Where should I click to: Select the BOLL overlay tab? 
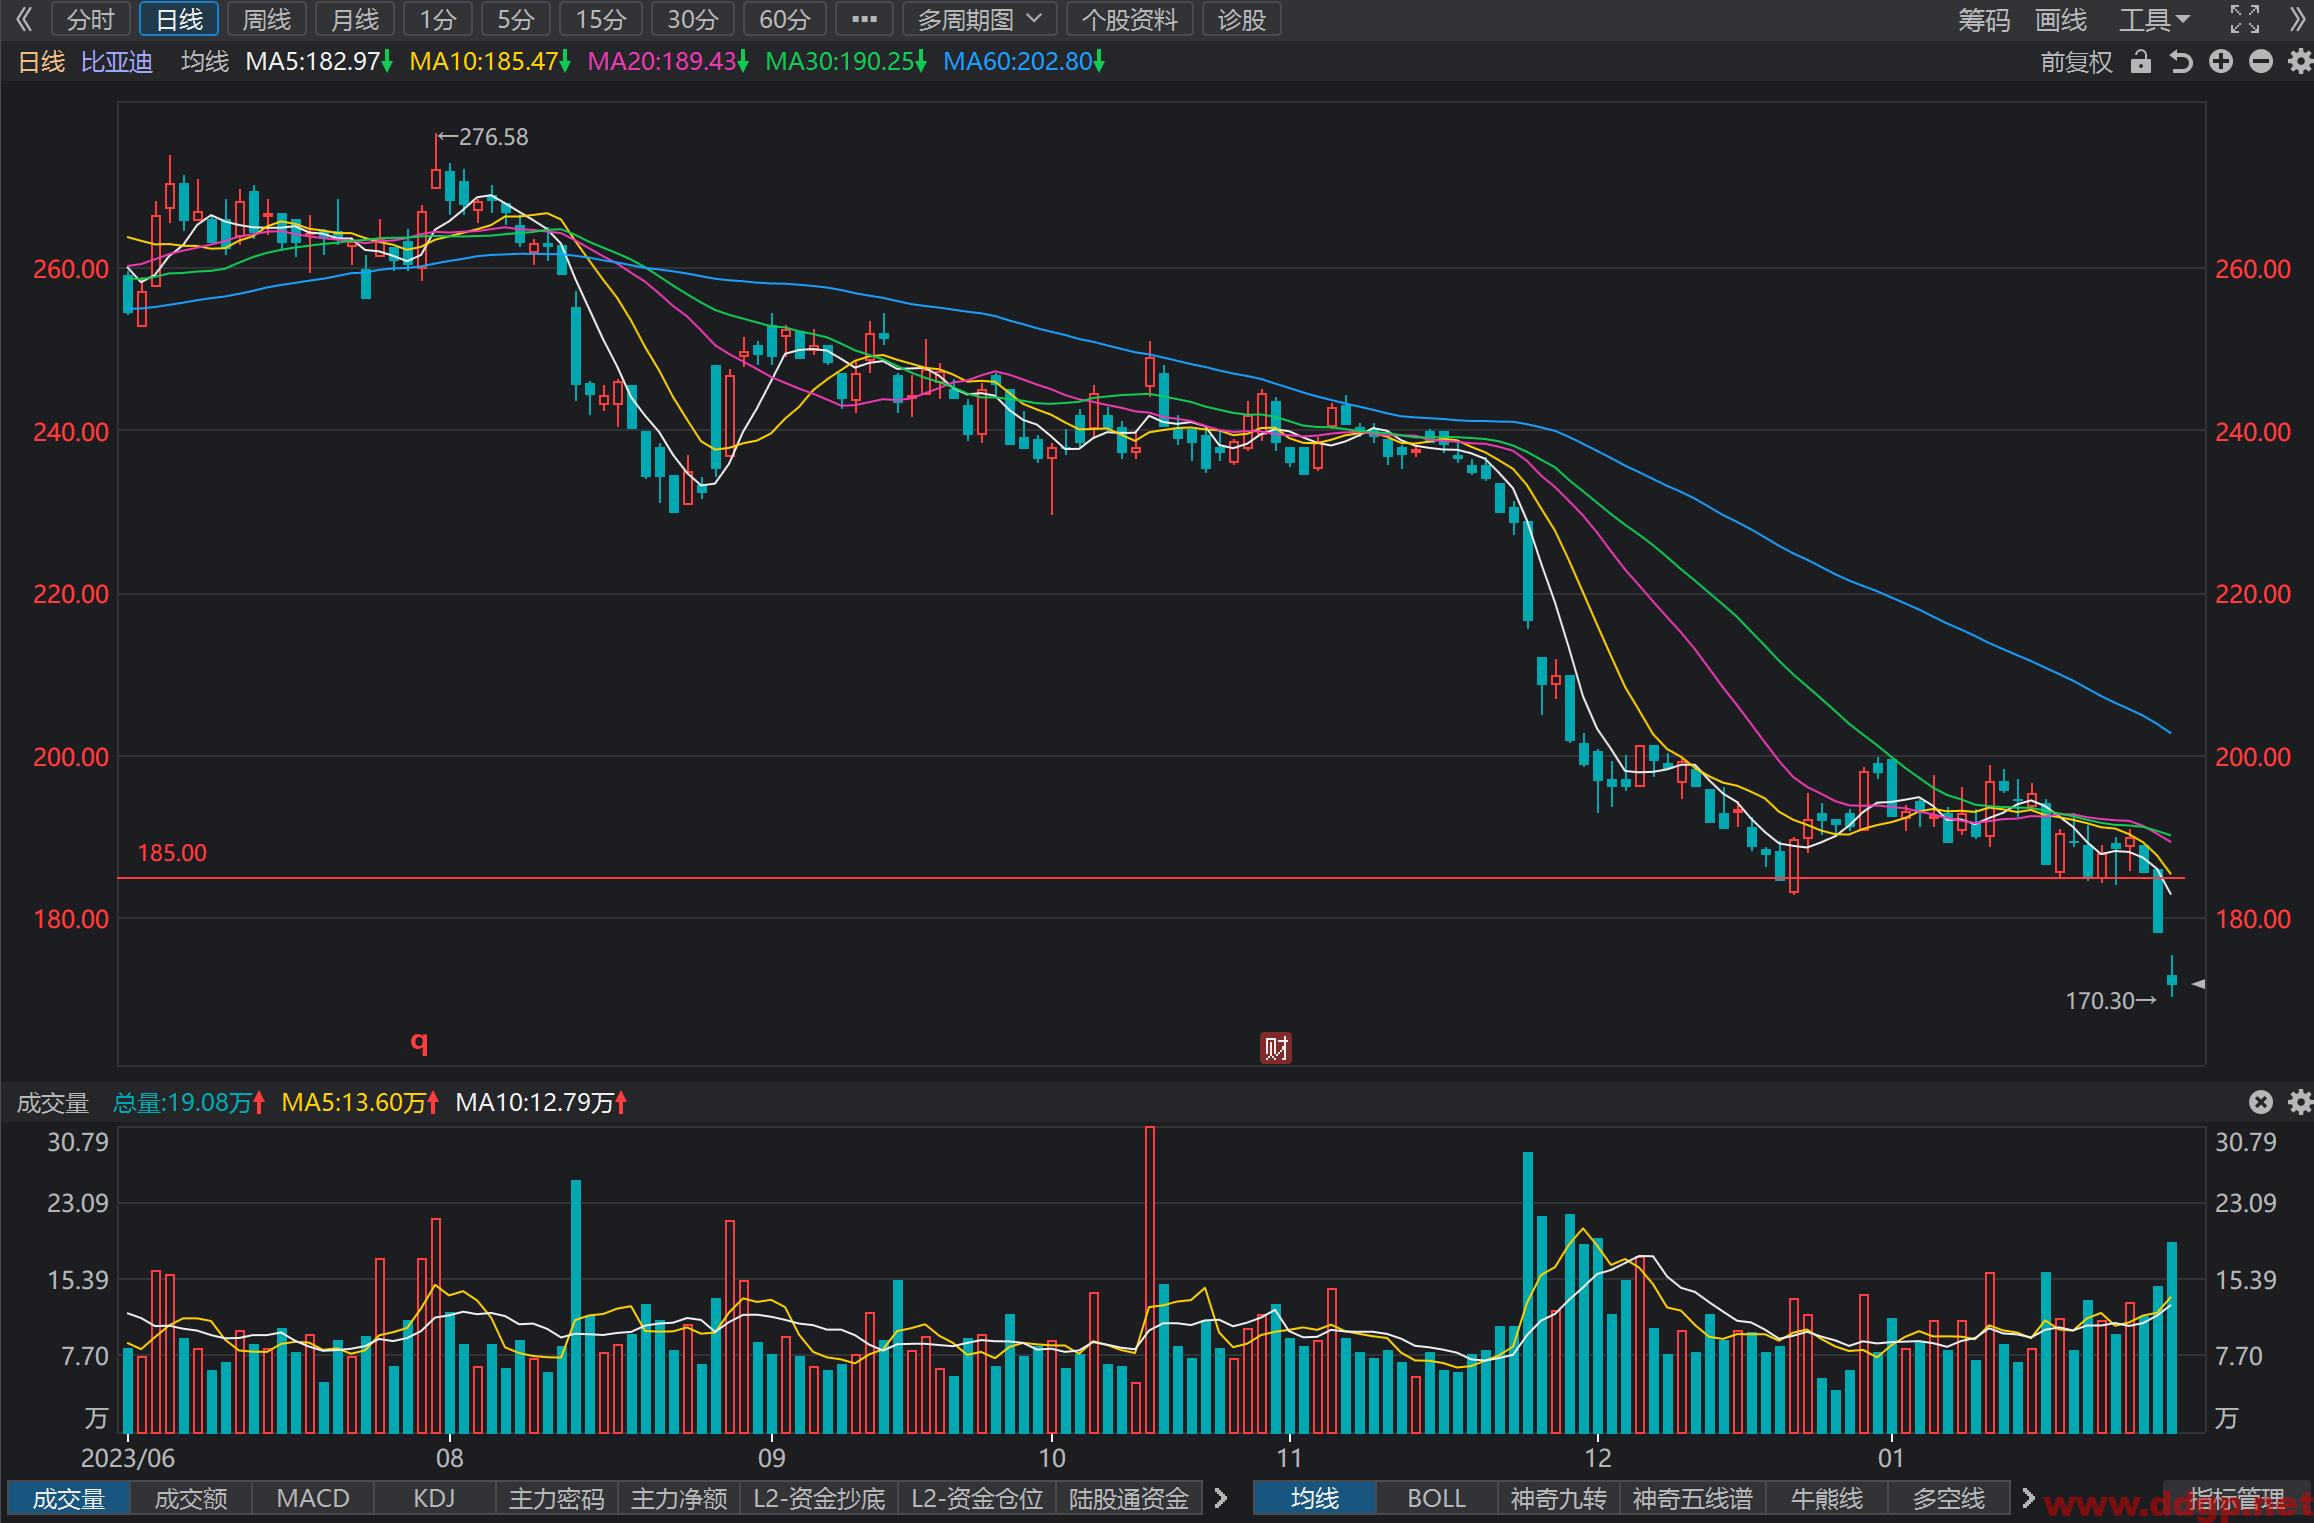point(1437,1498)
